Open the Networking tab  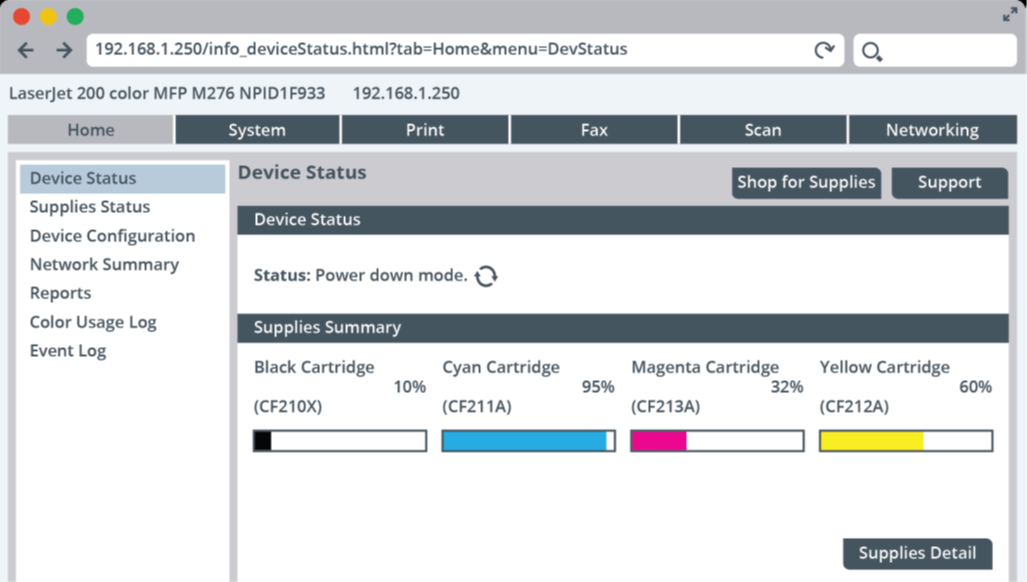pos(933,130)
